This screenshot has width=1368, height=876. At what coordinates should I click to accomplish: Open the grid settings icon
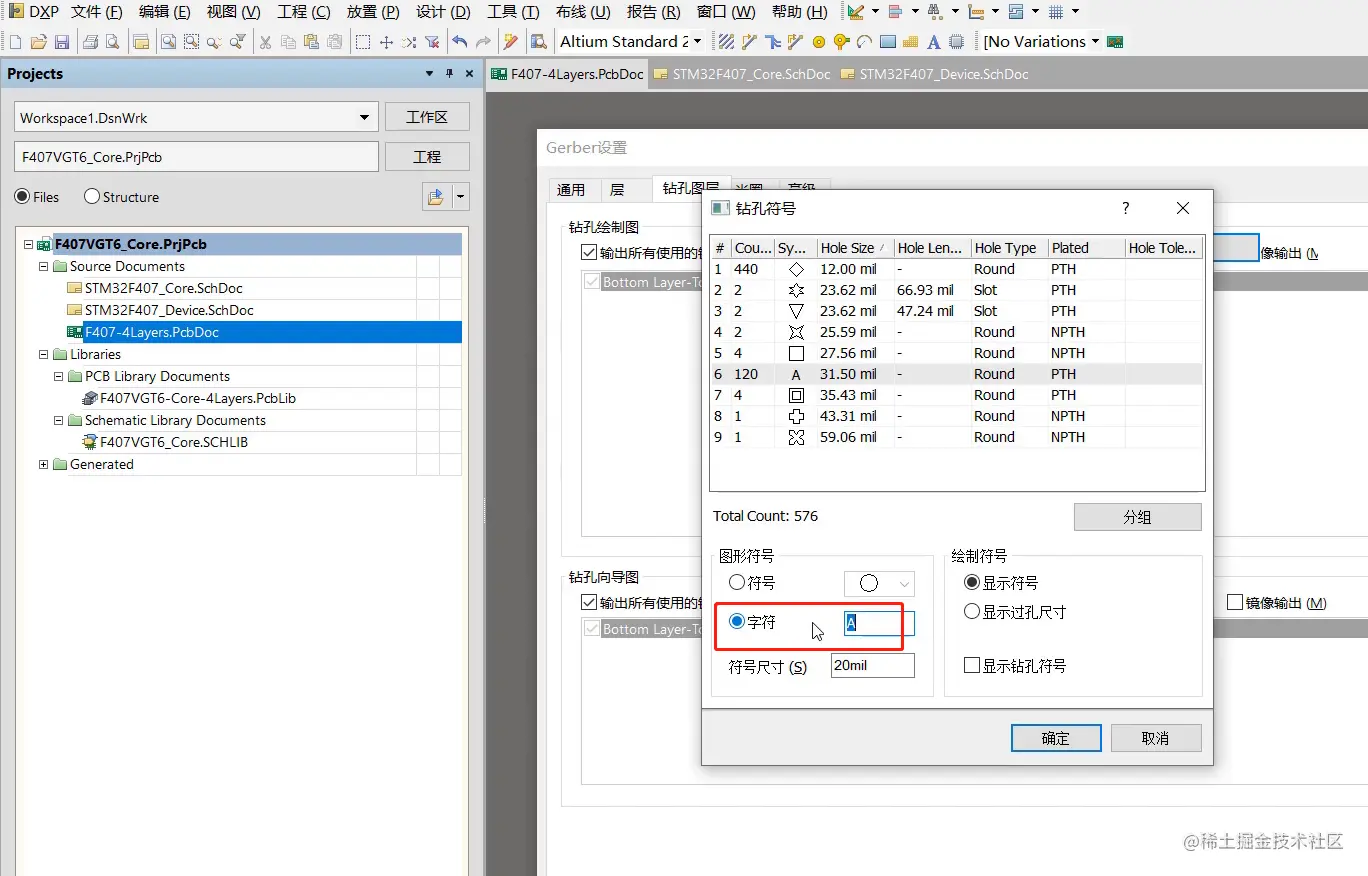point(1055,12)
